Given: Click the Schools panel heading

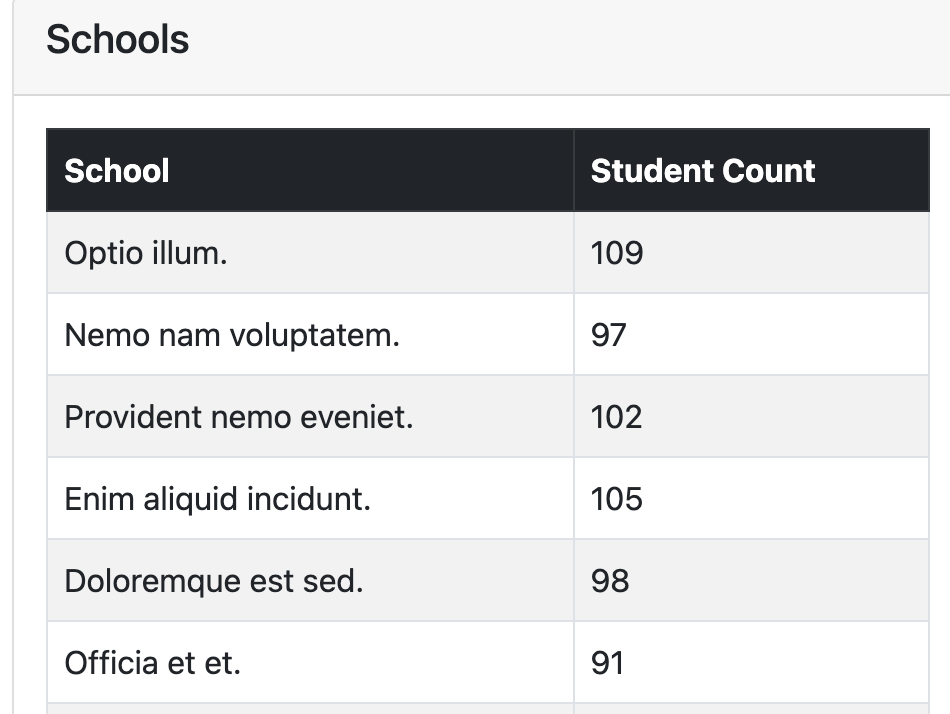Looking at the screenshot, I should [118, 39].
